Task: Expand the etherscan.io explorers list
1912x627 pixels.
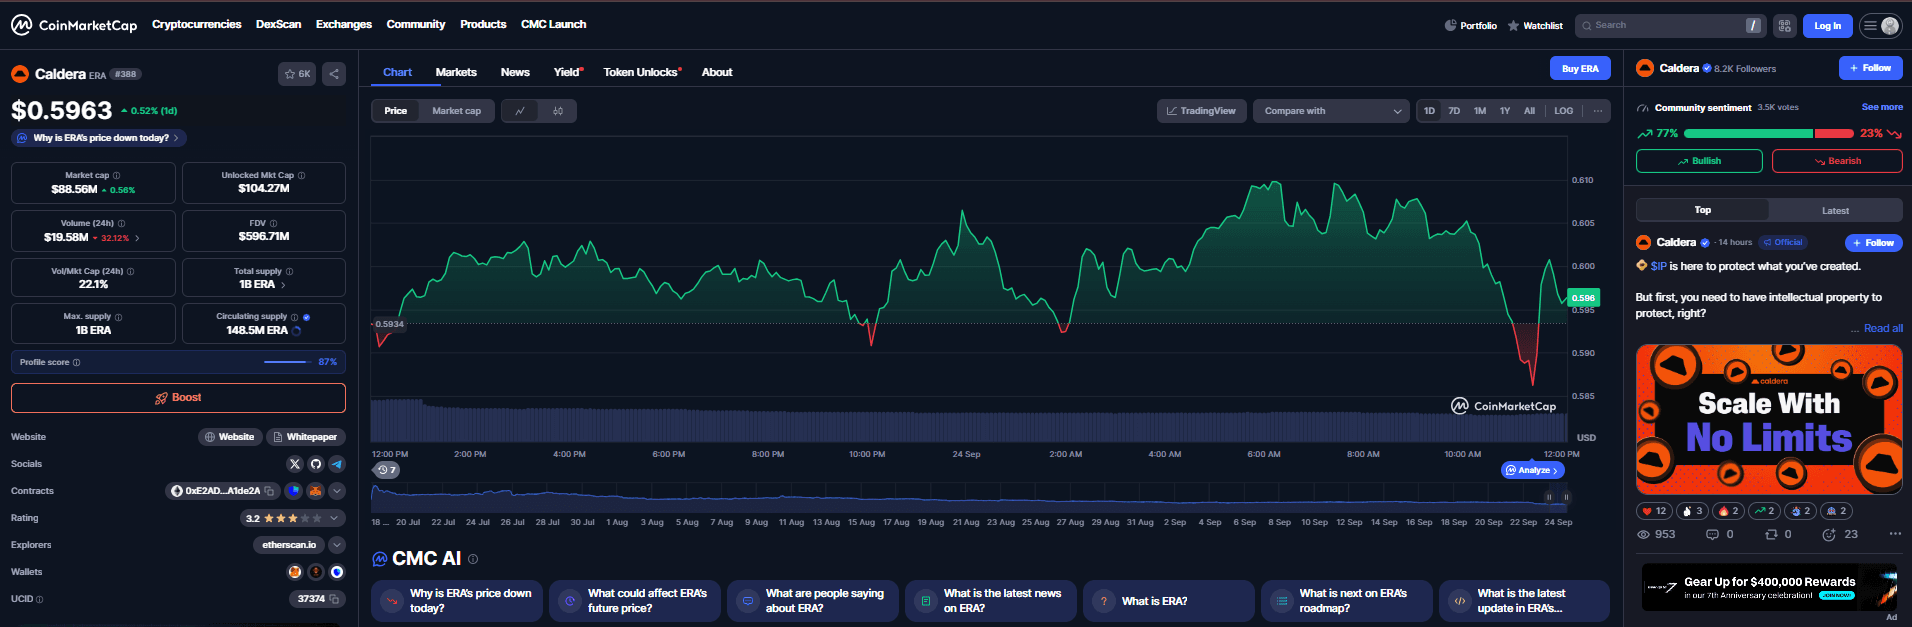Action: tap(337, 545)
